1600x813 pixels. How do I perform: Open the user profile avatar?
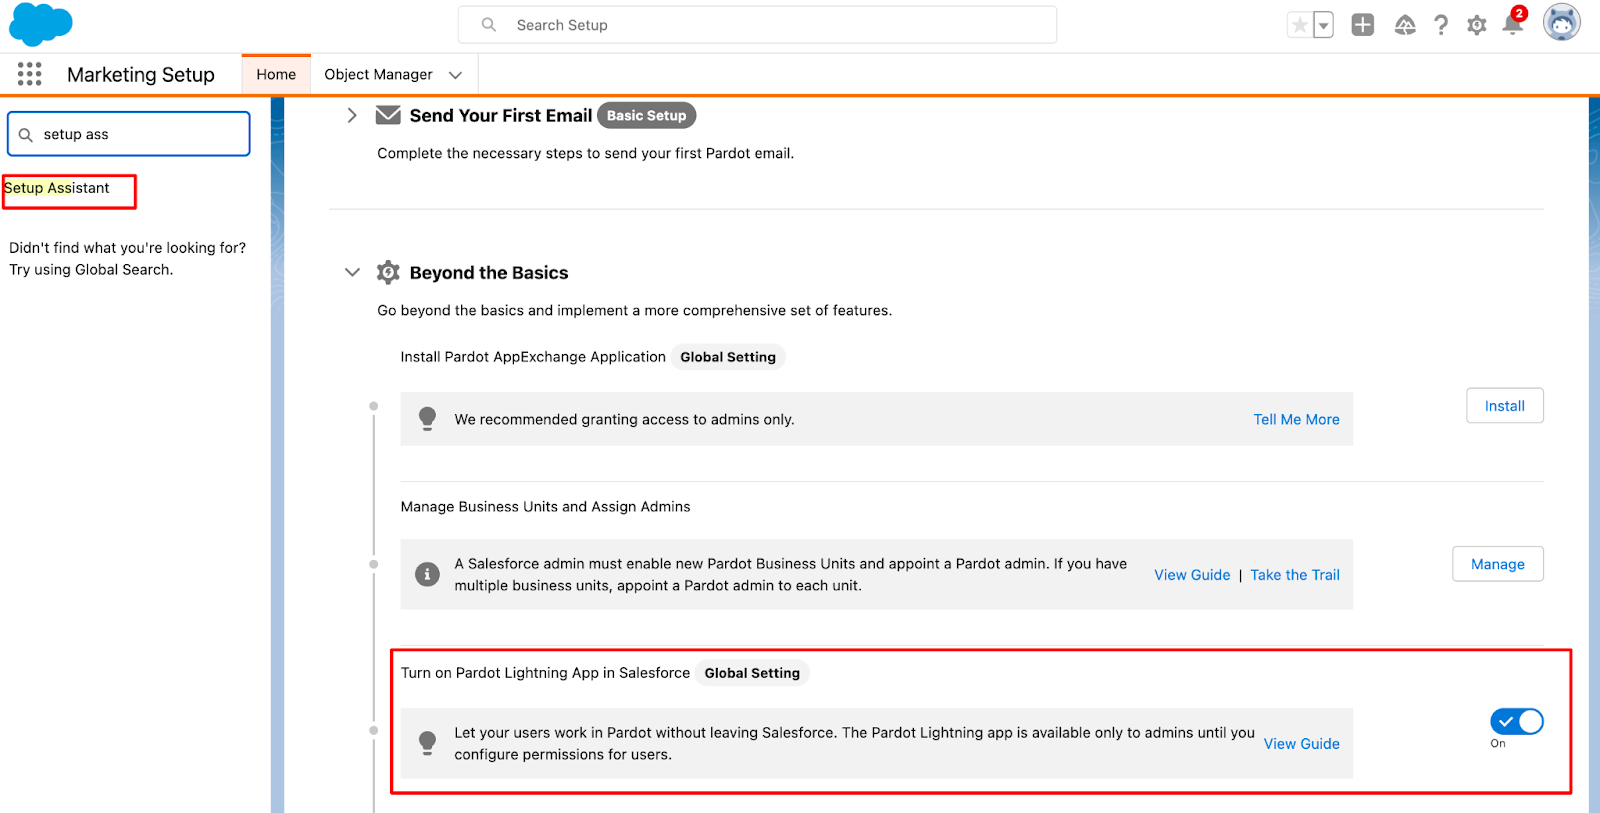click(x=1561, y=23)
